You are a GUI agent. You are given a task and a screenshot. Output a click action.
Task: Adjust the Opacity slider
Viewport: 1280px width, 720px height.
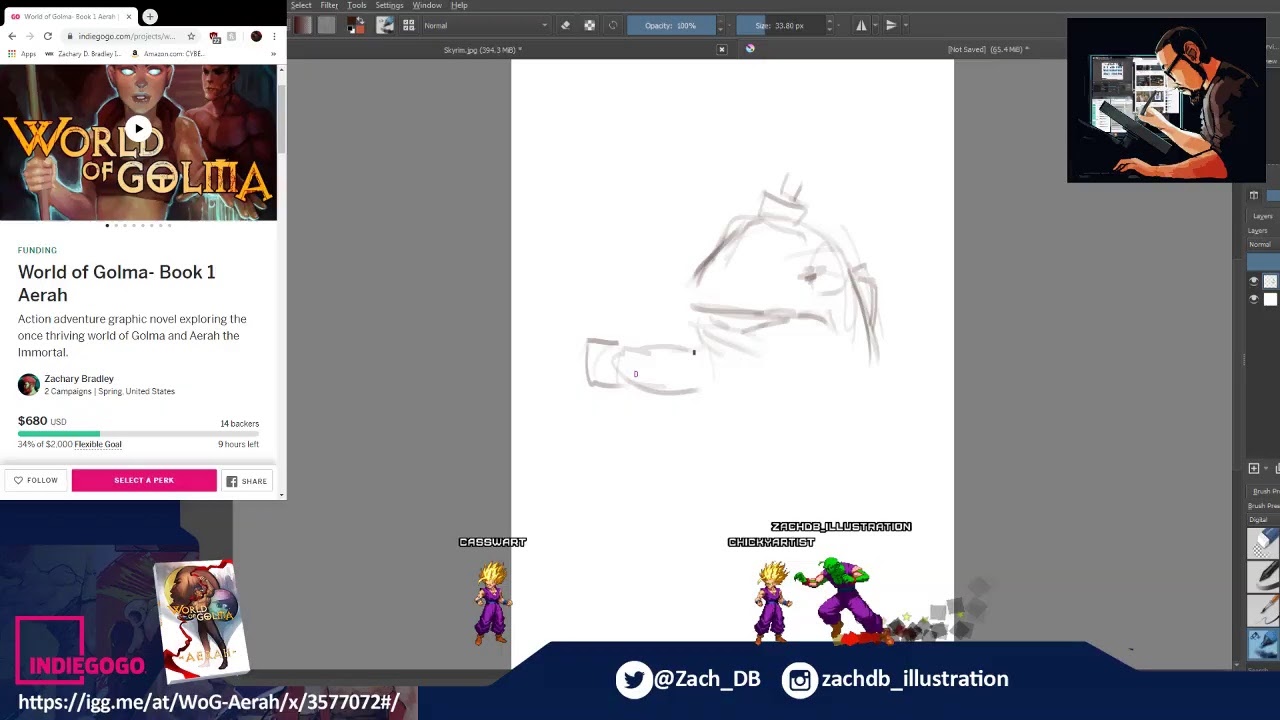tap(670, 26)
